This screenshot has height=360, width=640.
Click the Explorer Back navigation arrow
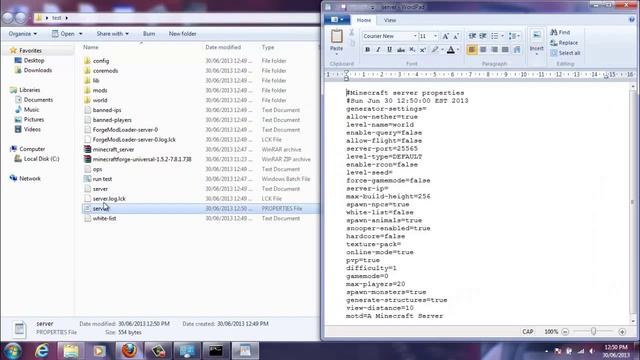tap(8, 18)
